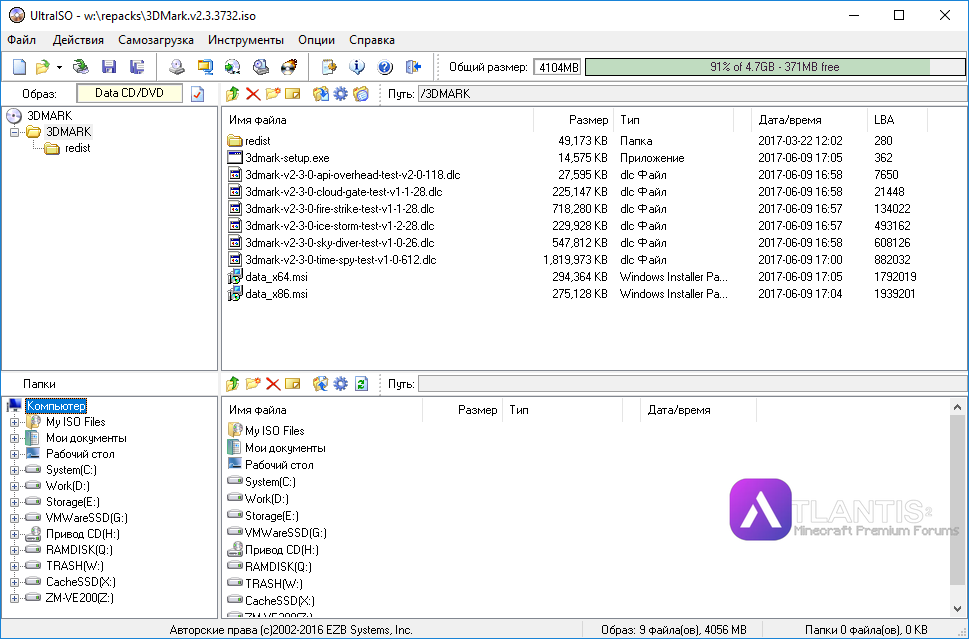This screenshot has width=969, height=639.
Task: Click the rename label icon in image toolbar
Action: coord(292,94)
